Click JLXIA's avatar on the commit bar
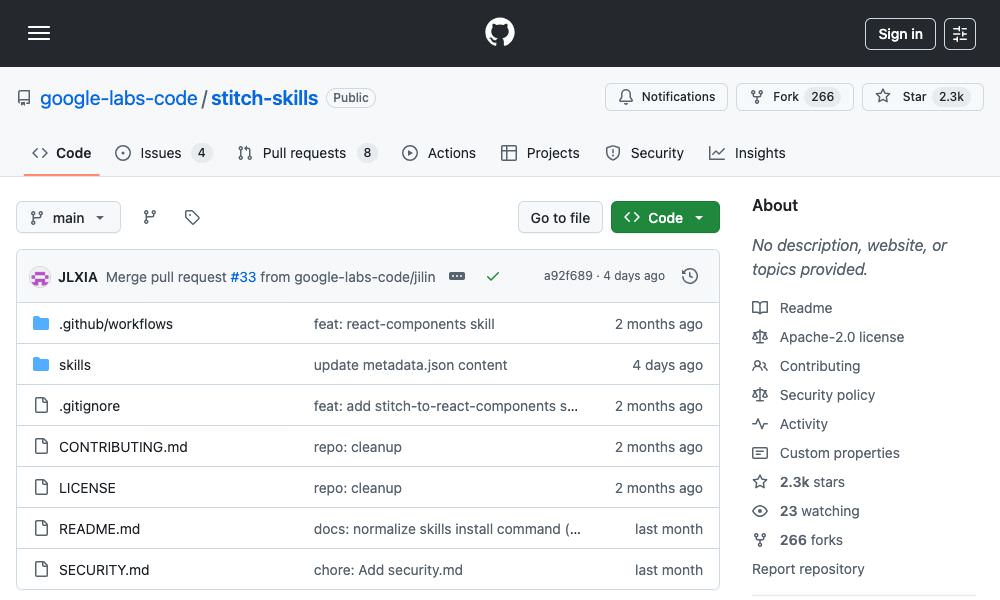1000x600 pixels. (40, 276)
